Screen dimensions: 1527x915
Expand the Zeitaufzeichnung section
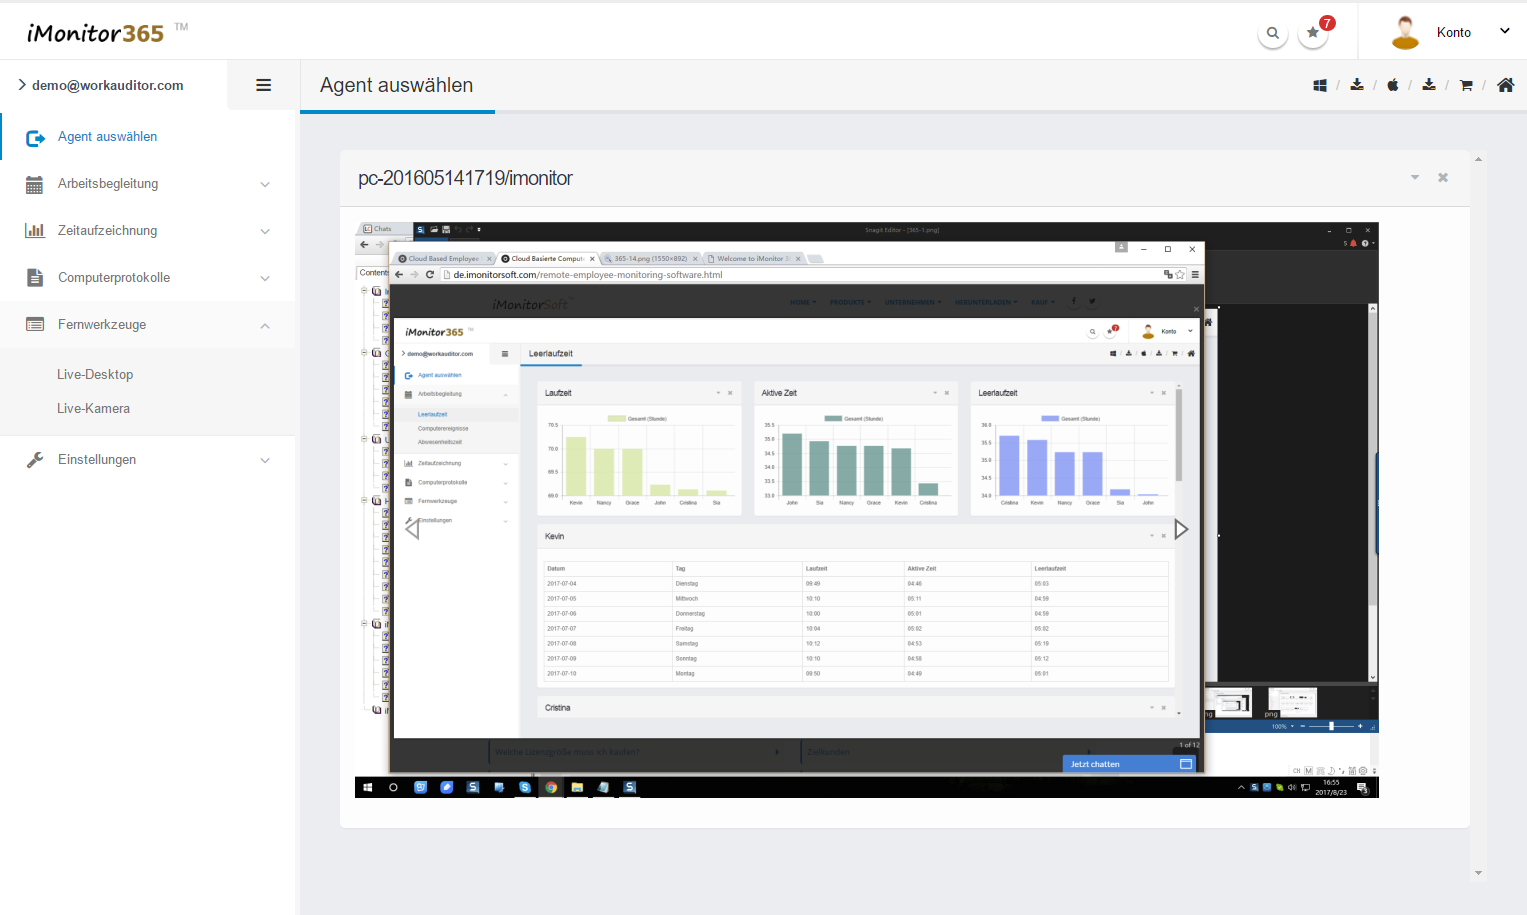point(148,231)
